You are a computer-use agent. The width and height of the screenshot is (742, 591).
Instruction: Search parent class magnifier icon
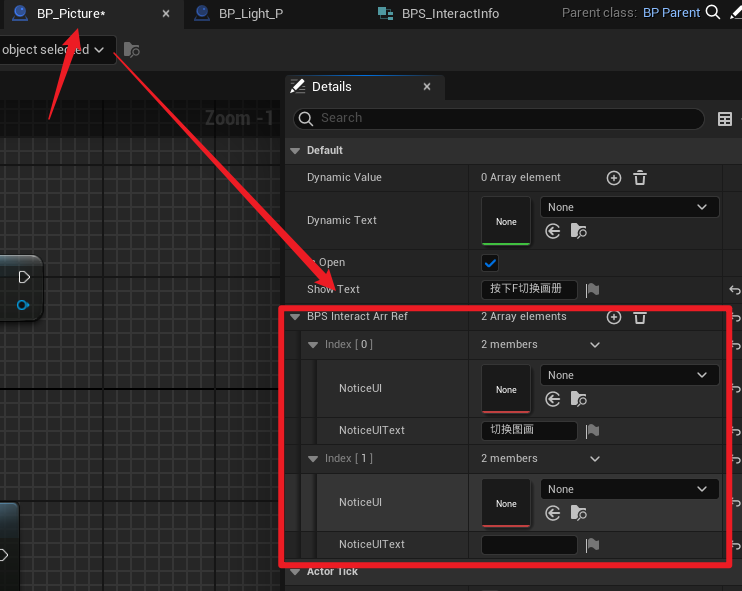pyautogui.click(x=713, y=12)
